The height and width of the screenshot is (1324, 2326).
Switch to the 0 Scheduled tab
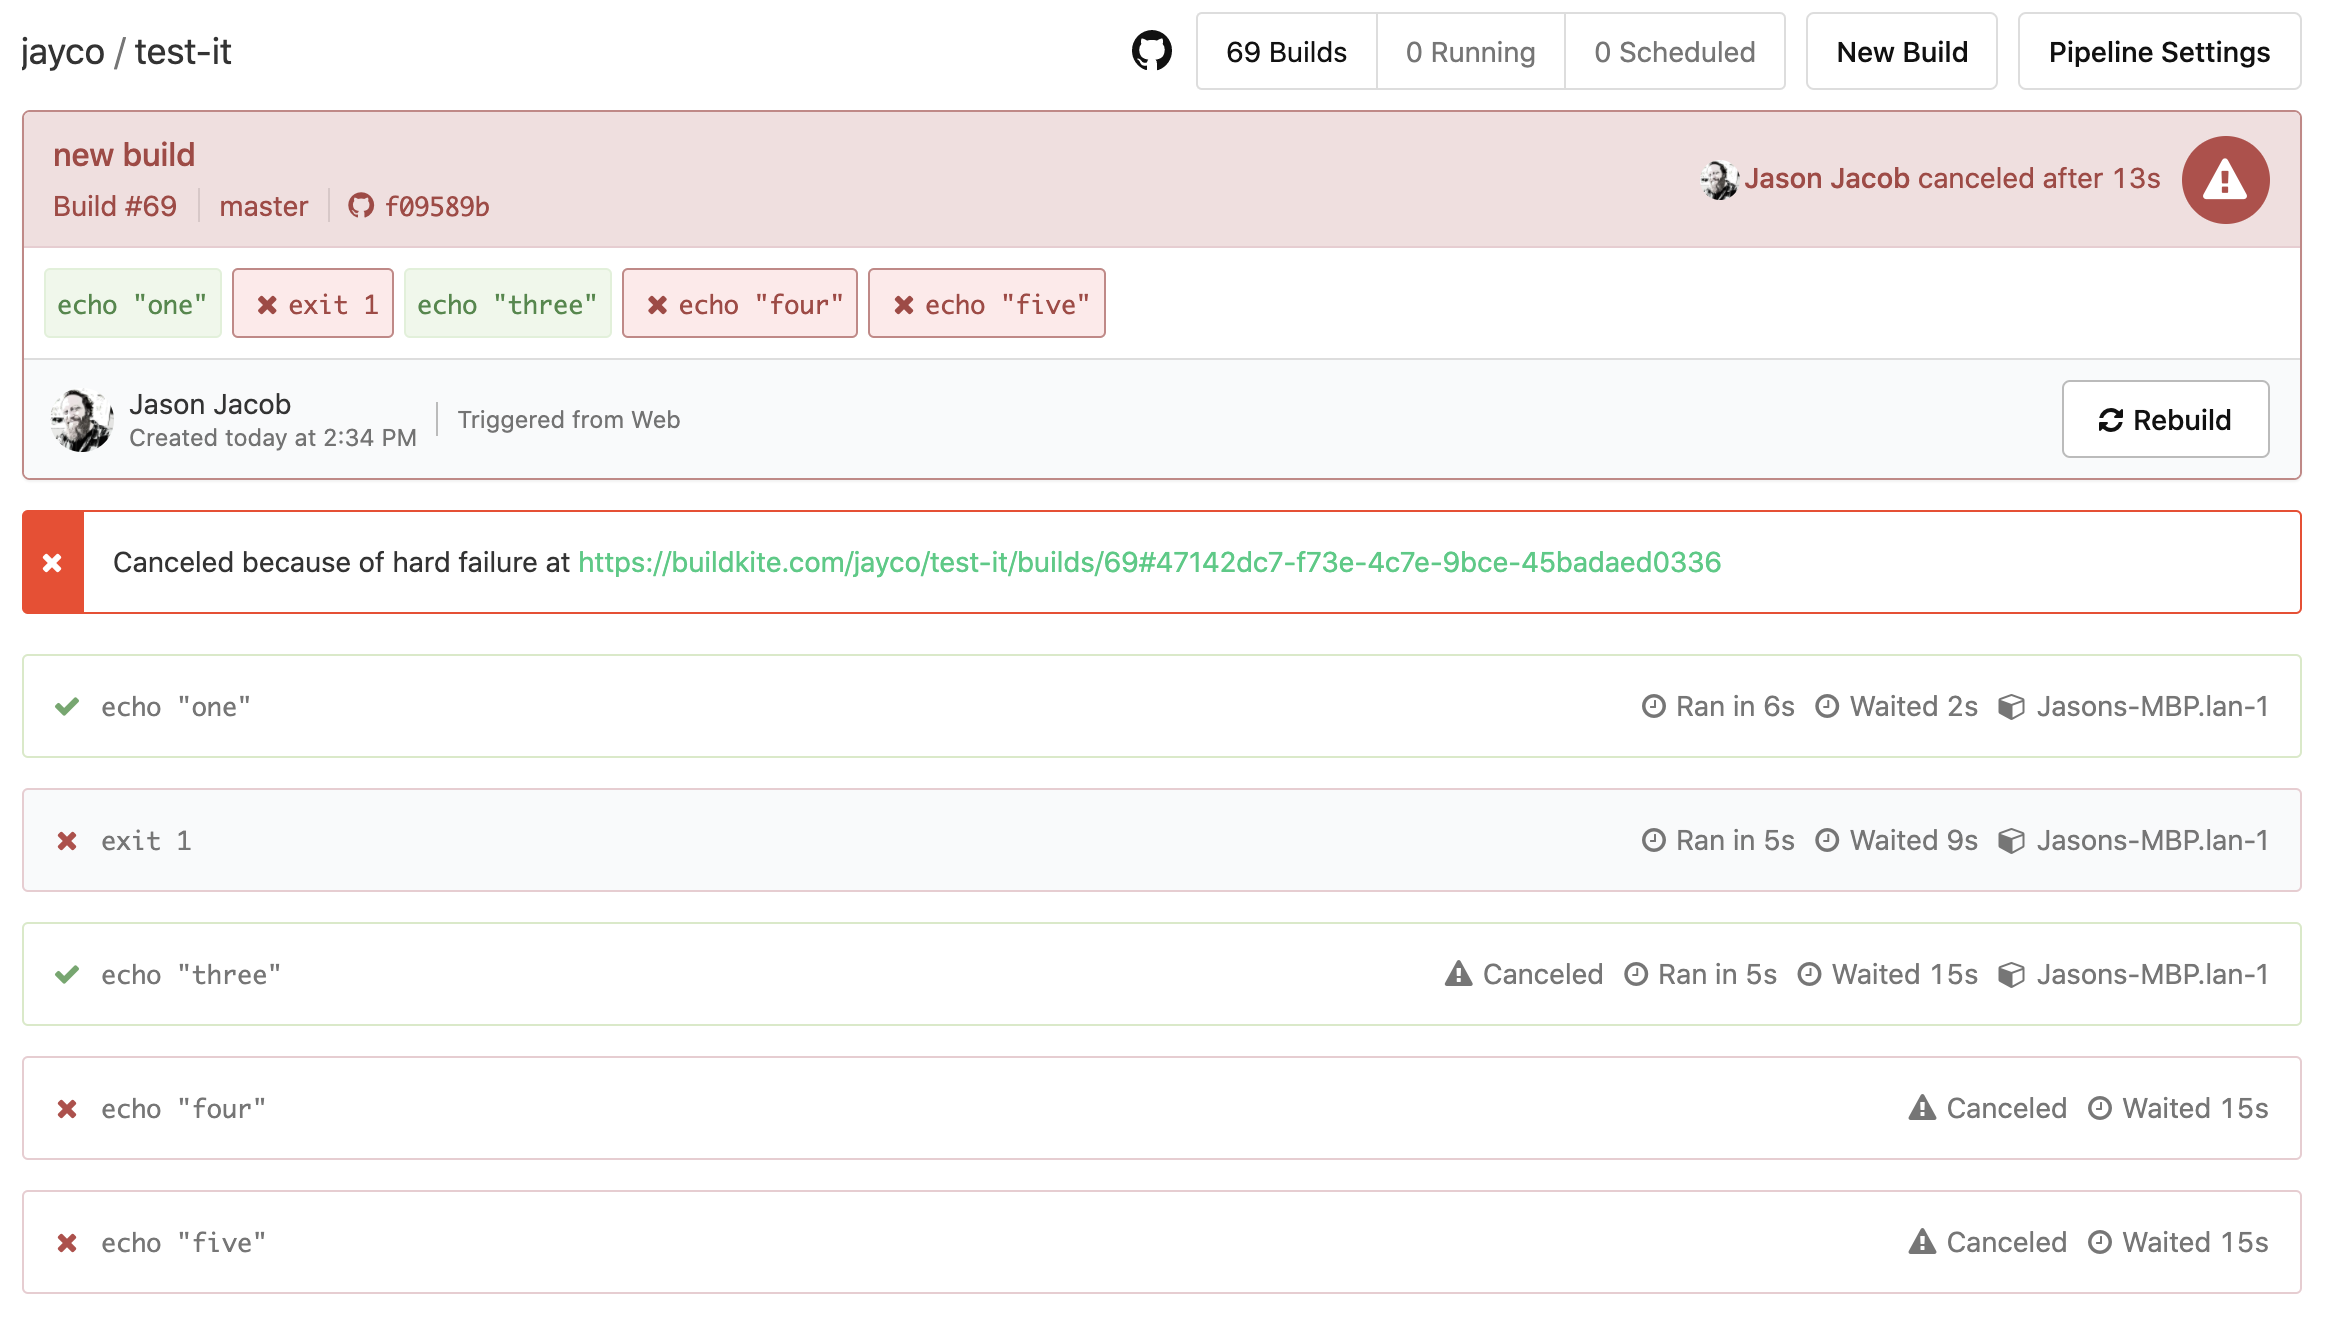(x=1674, y=52)
